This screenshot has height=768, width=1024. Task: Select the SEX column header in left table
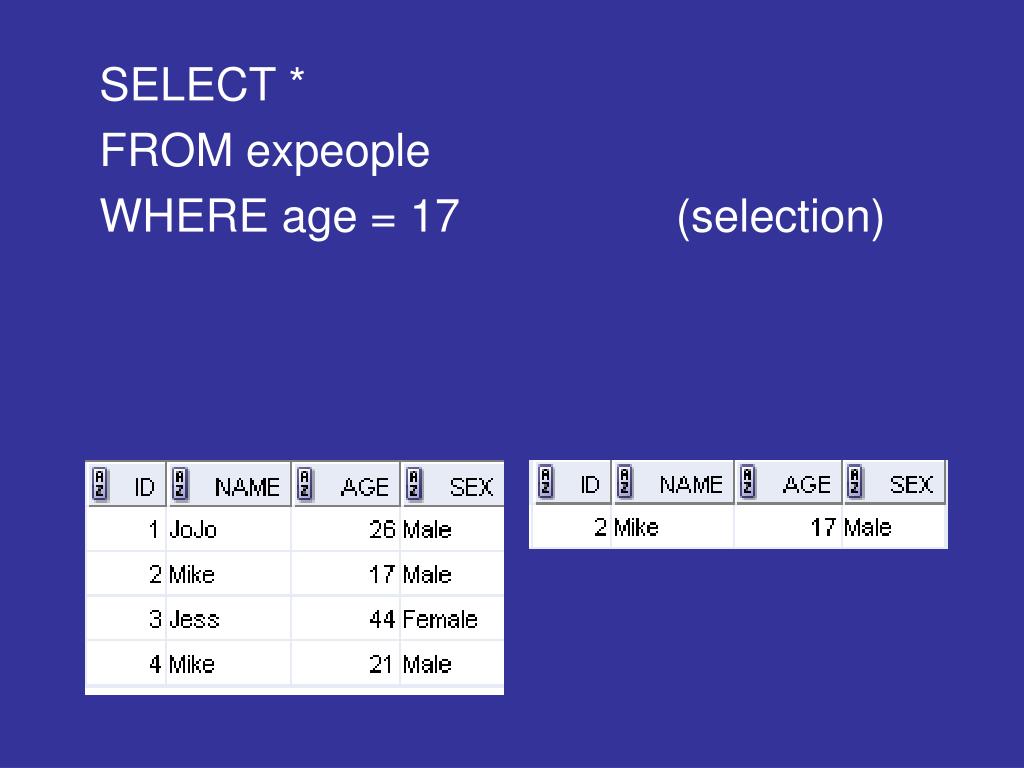(452, 485)
